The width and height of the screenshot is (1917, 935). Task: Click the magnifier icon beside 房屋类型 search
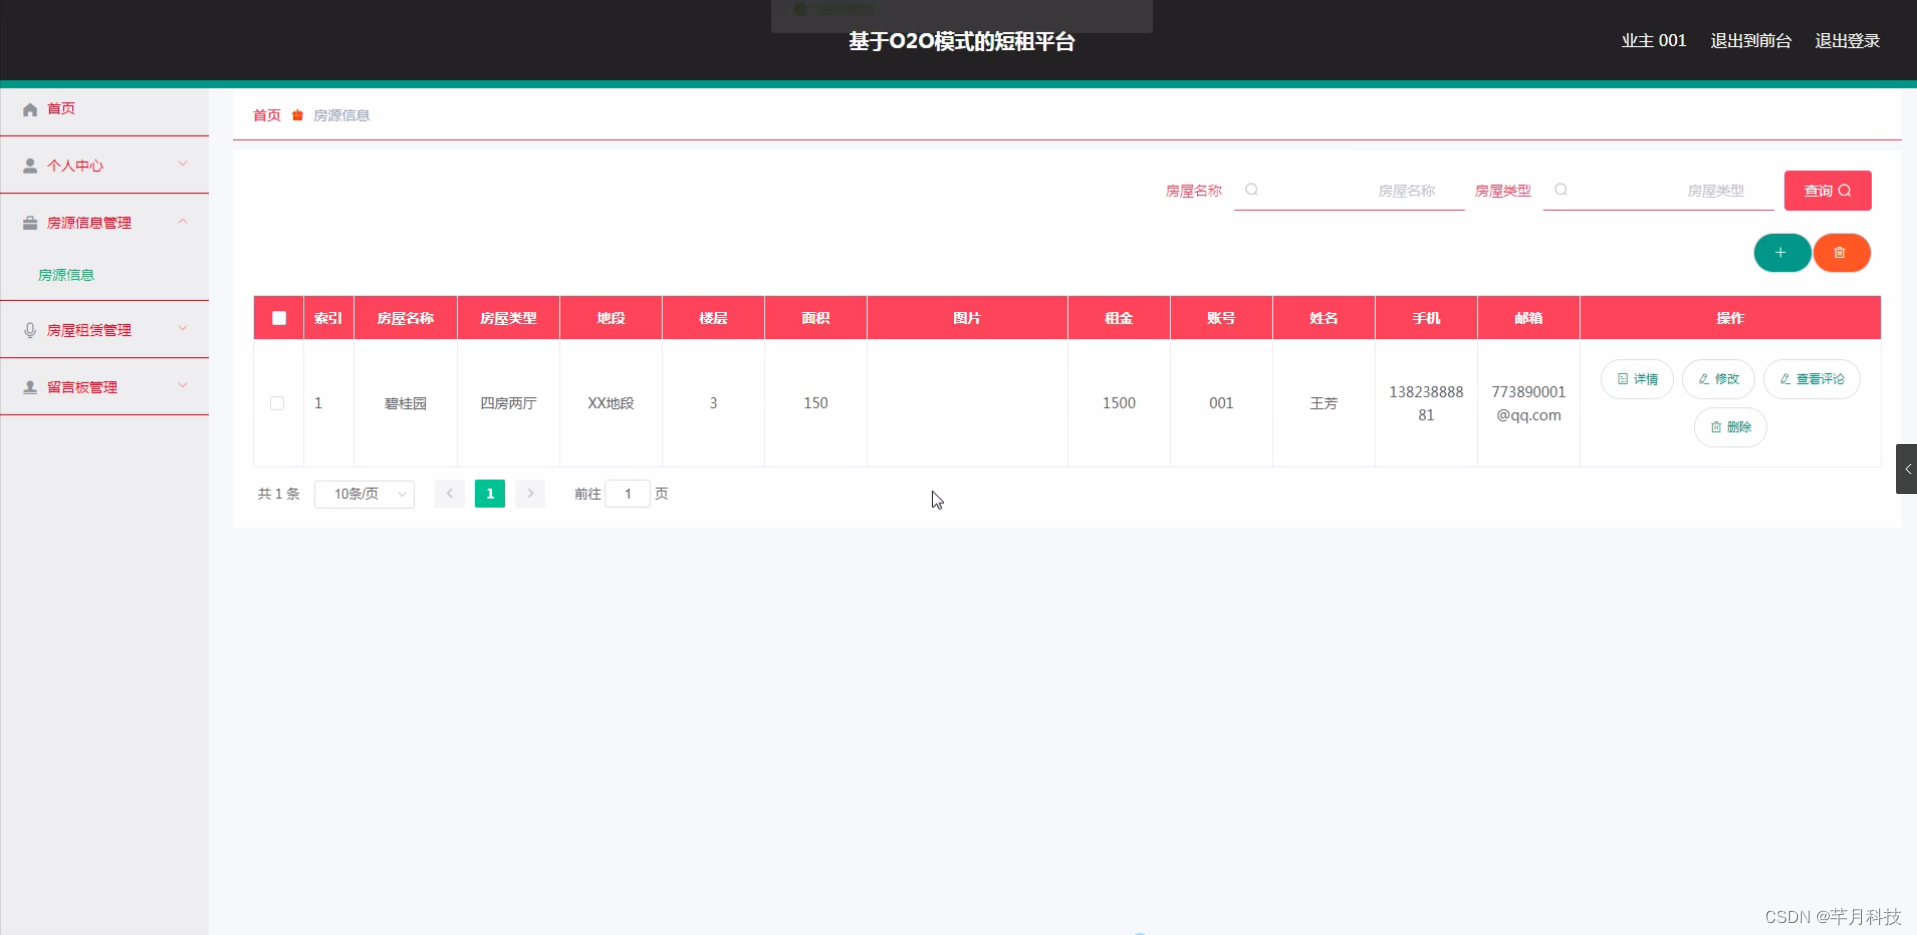(x=1560, y=189)
